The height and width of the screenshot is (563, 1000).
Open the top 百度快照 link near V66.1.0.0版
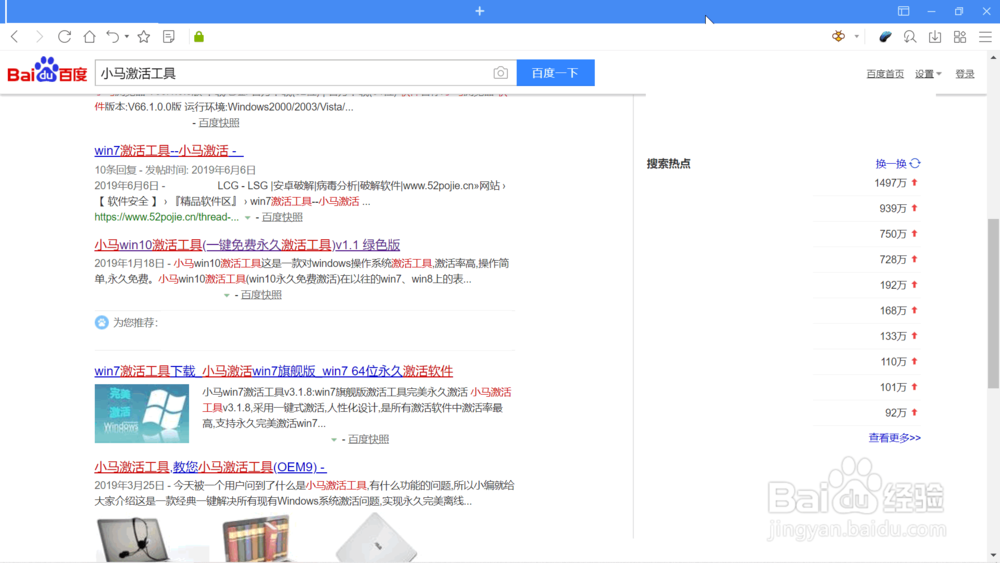pos(219,123)
